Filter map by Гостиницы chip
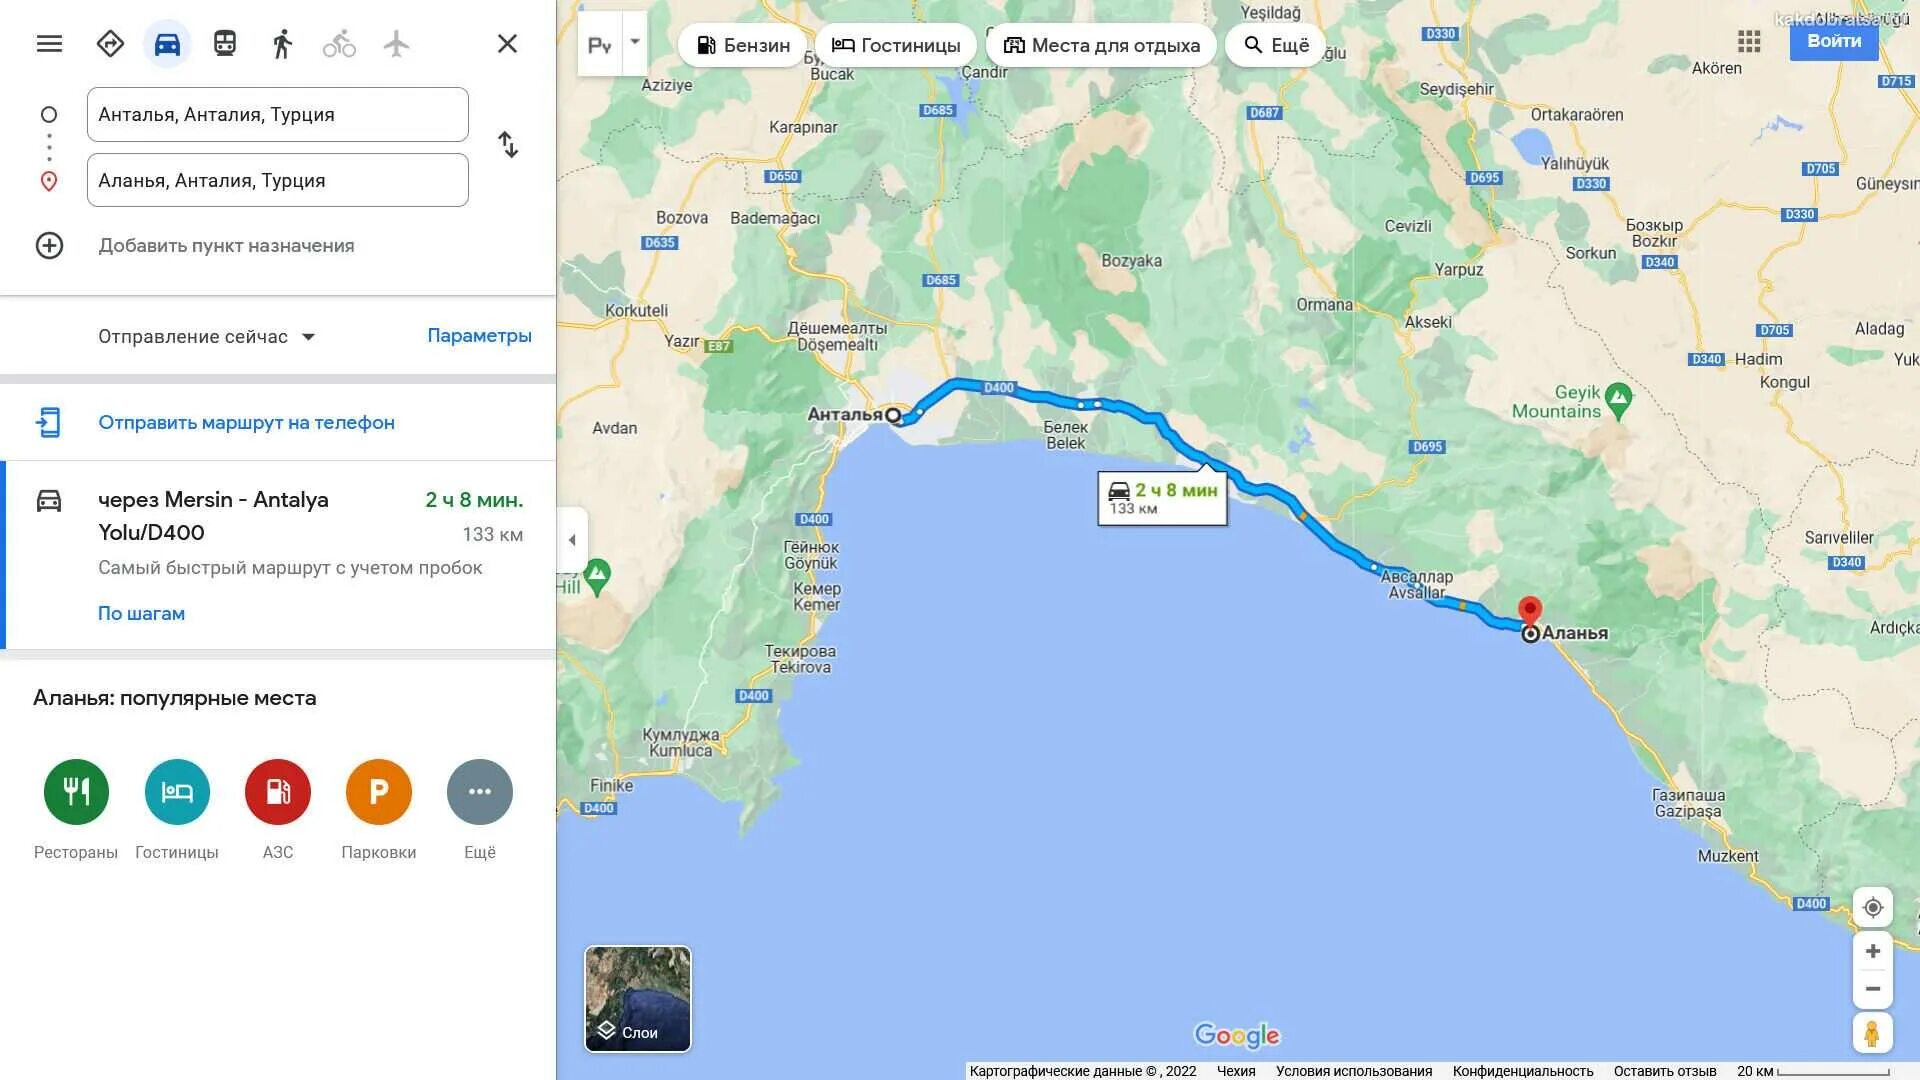Screen dimensions: 1920x1080 896,45
